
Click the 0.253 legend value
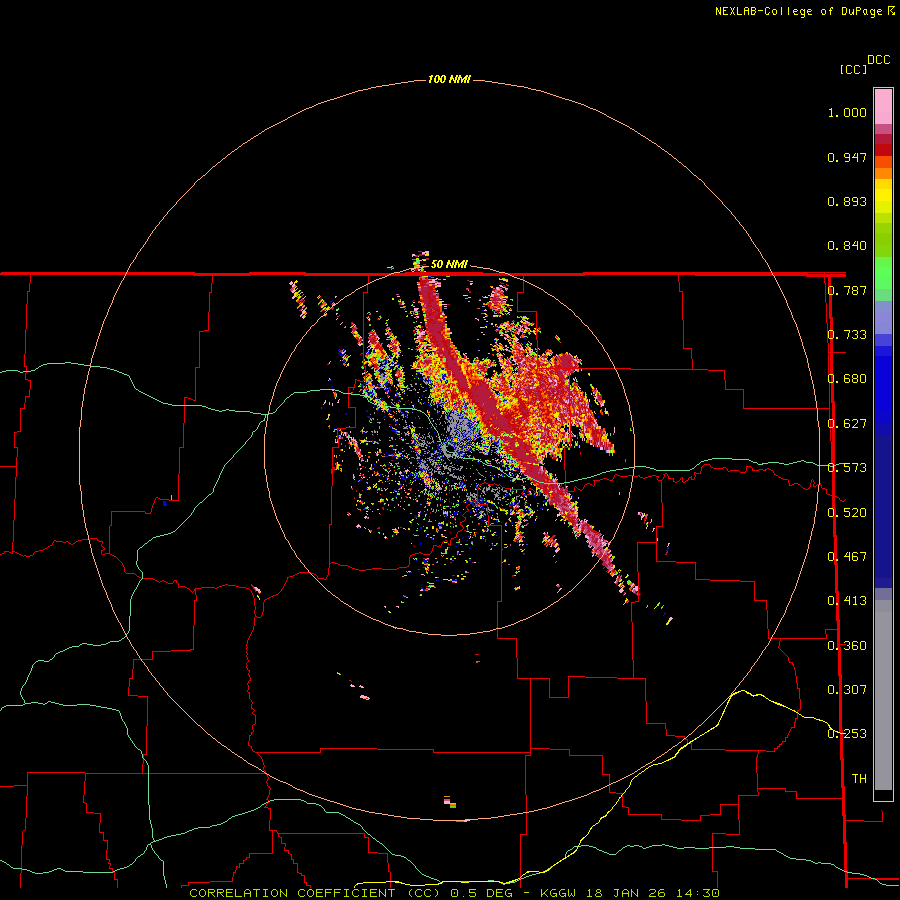point(847,734)
